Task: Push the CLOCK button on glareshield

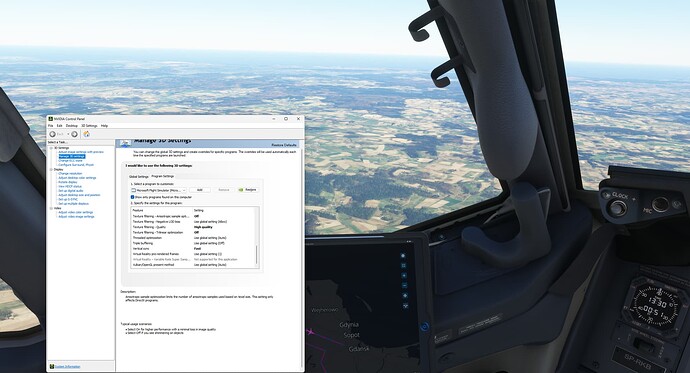Action: click(x=618, y=208)
